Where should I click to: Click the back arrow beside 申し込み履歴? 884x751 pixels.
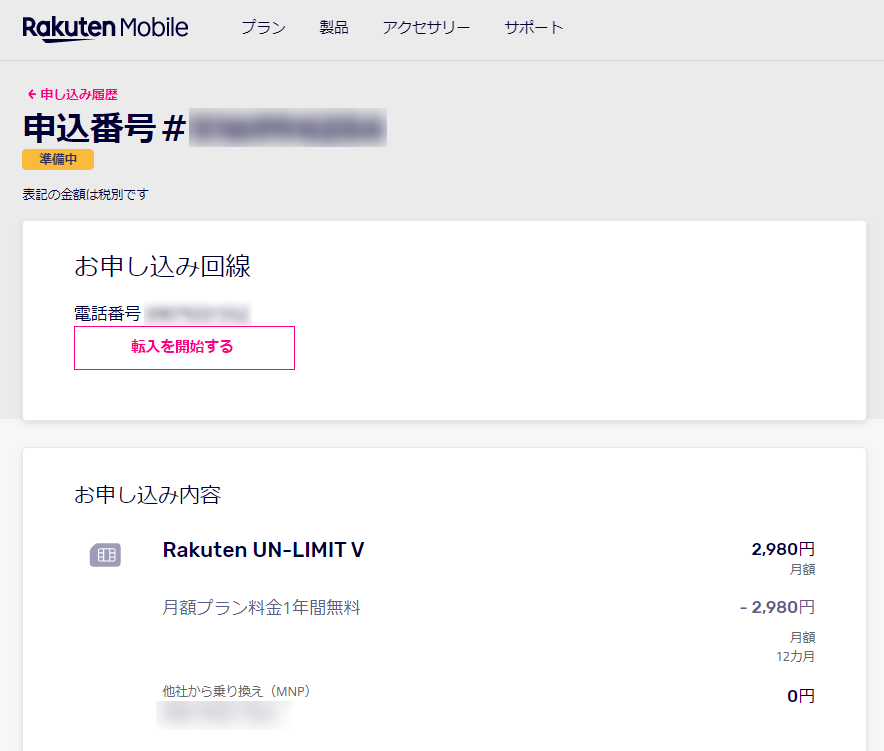(32, 94)
